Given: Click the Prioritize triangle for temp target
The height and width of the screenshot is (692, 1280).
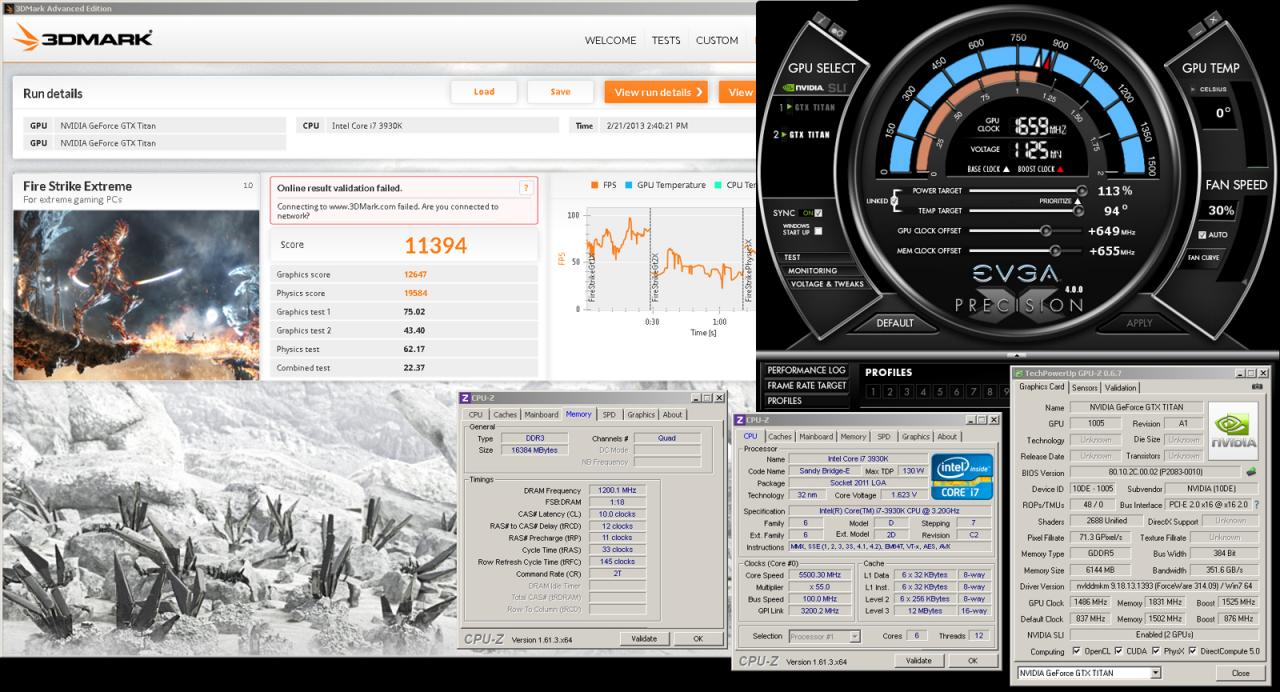Looking at the screenshot, I should (x=1077, y=201).
